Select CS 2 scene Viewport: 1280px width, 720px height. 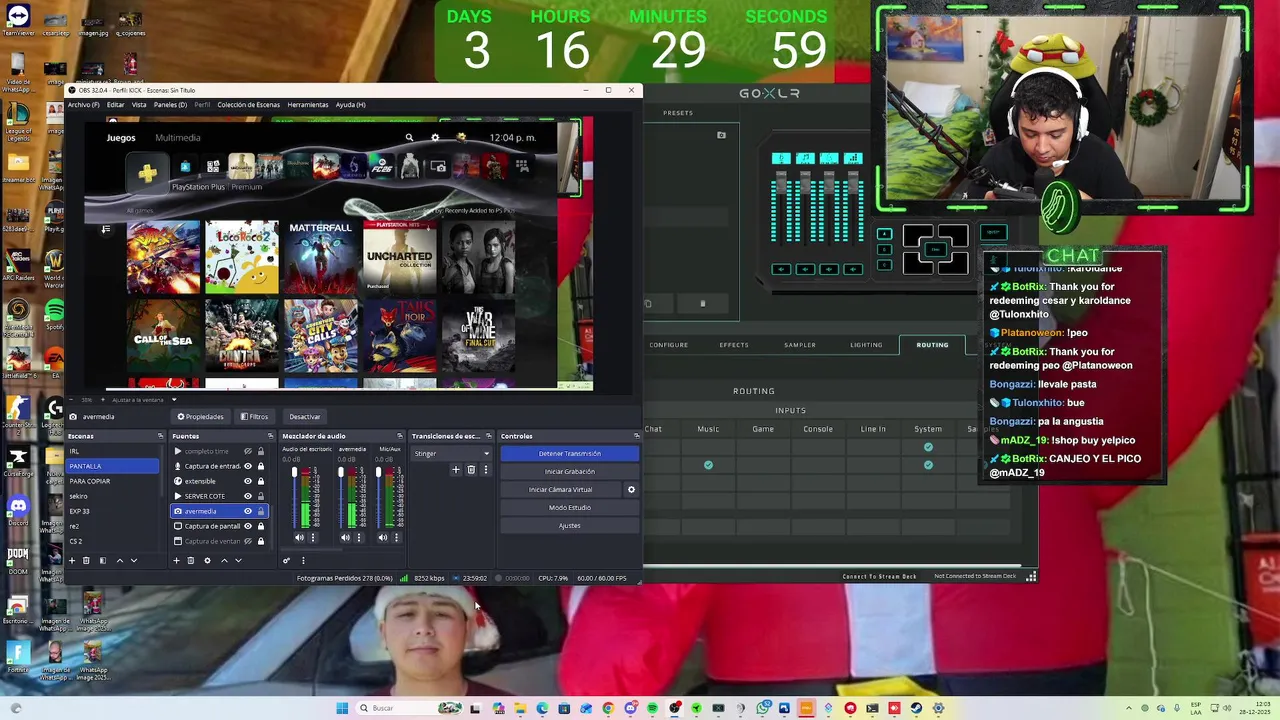(112, 541)
